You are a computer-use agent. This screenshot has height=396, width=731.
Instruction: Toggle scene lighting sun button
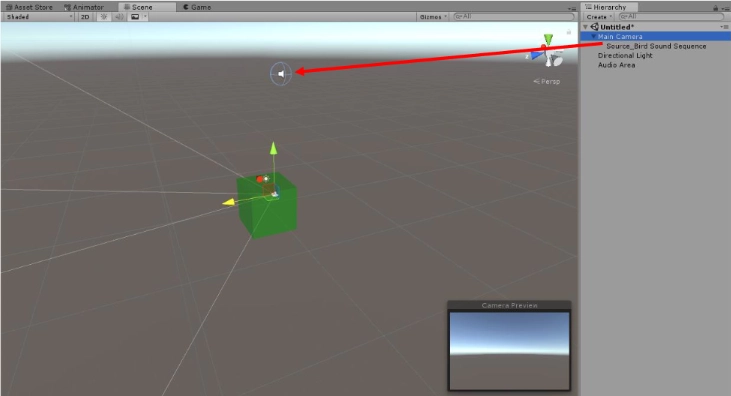103,17
